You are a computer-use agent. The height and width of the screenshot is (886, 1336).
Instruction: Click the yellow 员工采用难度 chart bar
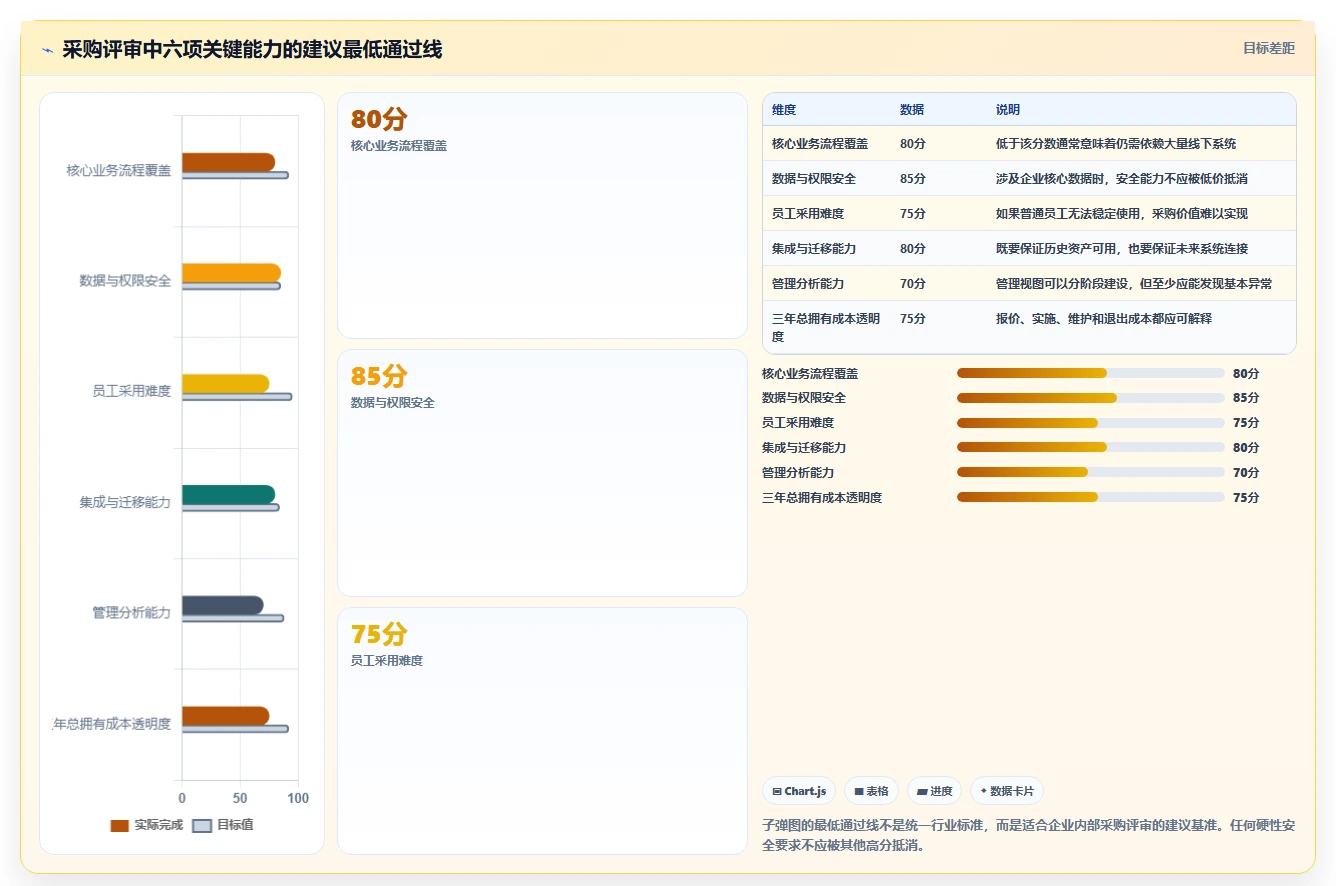[225, 383]
